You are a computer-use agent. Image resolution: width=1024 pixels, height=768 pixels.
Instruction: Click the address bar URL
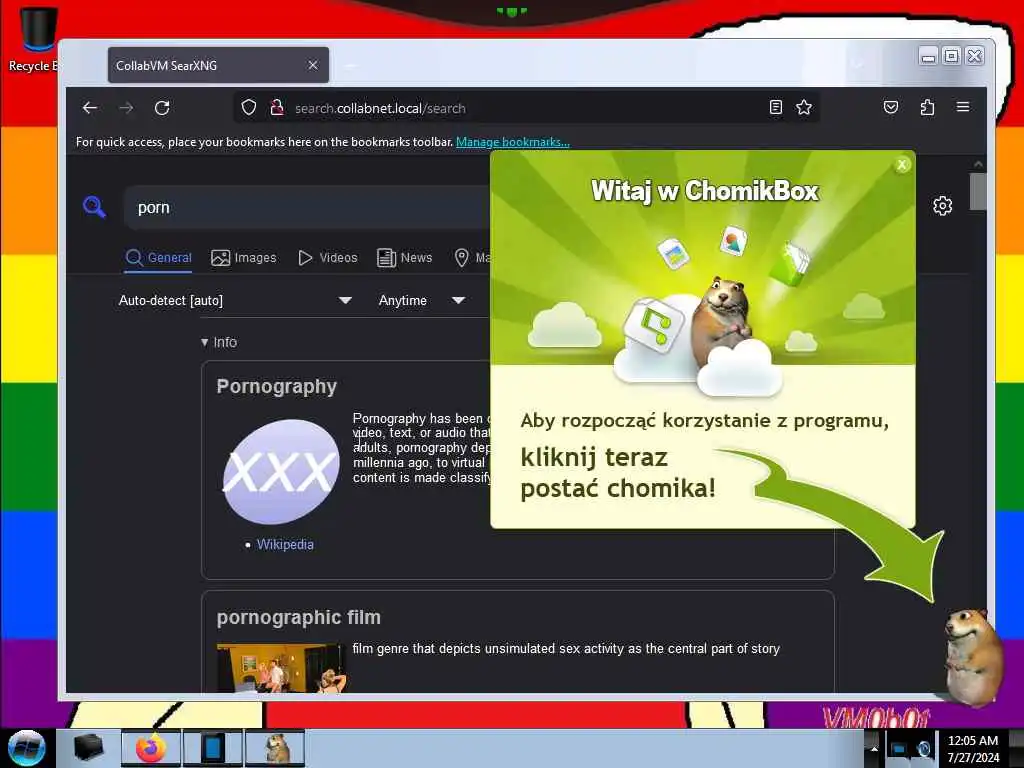(380, 108)
